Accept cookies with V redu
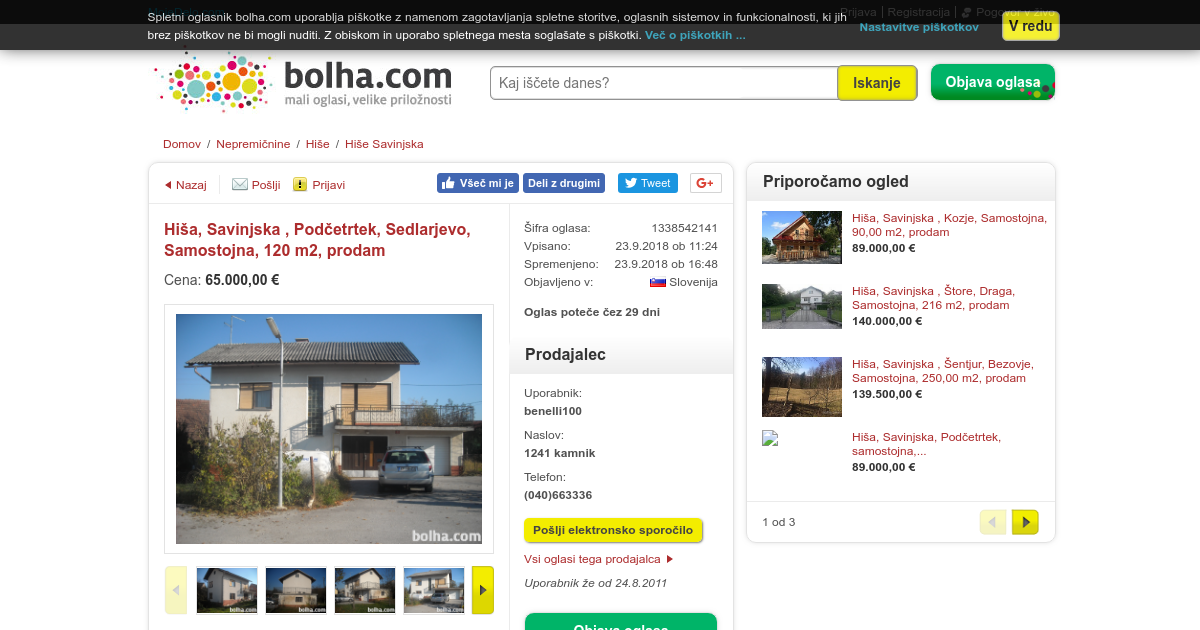 point(1030,26)
